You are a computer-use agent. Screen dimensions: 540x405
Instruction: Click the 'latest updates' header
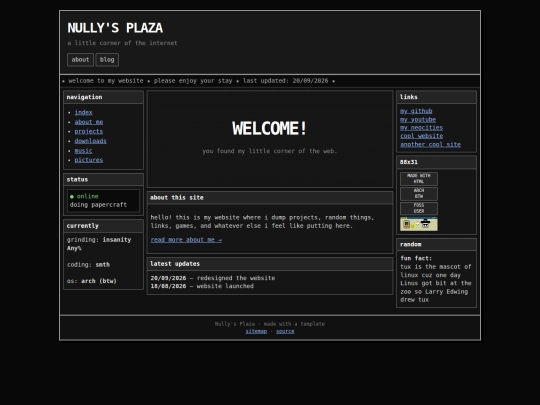pyautogui.click(x=270, y=264)
